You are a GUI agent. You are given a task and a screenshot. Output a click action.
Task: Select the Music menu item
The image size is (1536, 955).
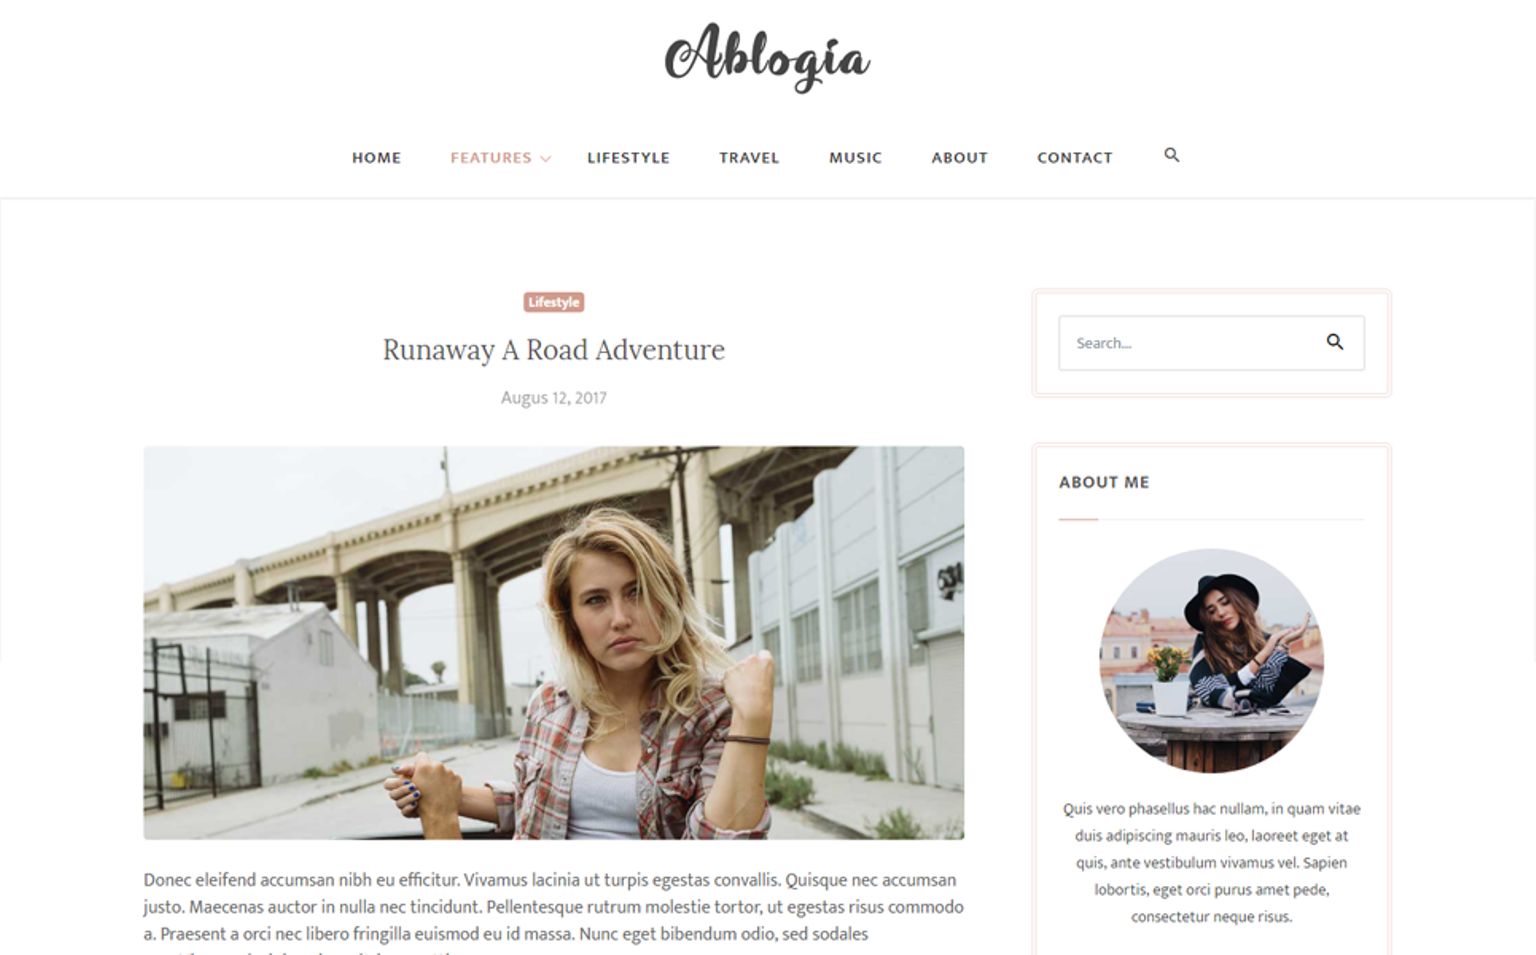click(x=855, y=158)
